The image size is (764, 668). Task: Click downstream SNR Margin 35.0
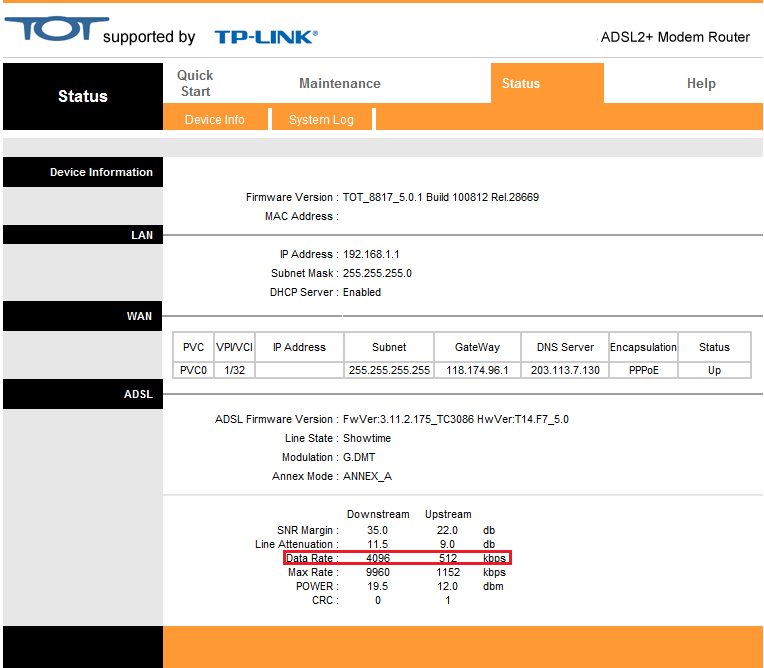pos(377,530)
